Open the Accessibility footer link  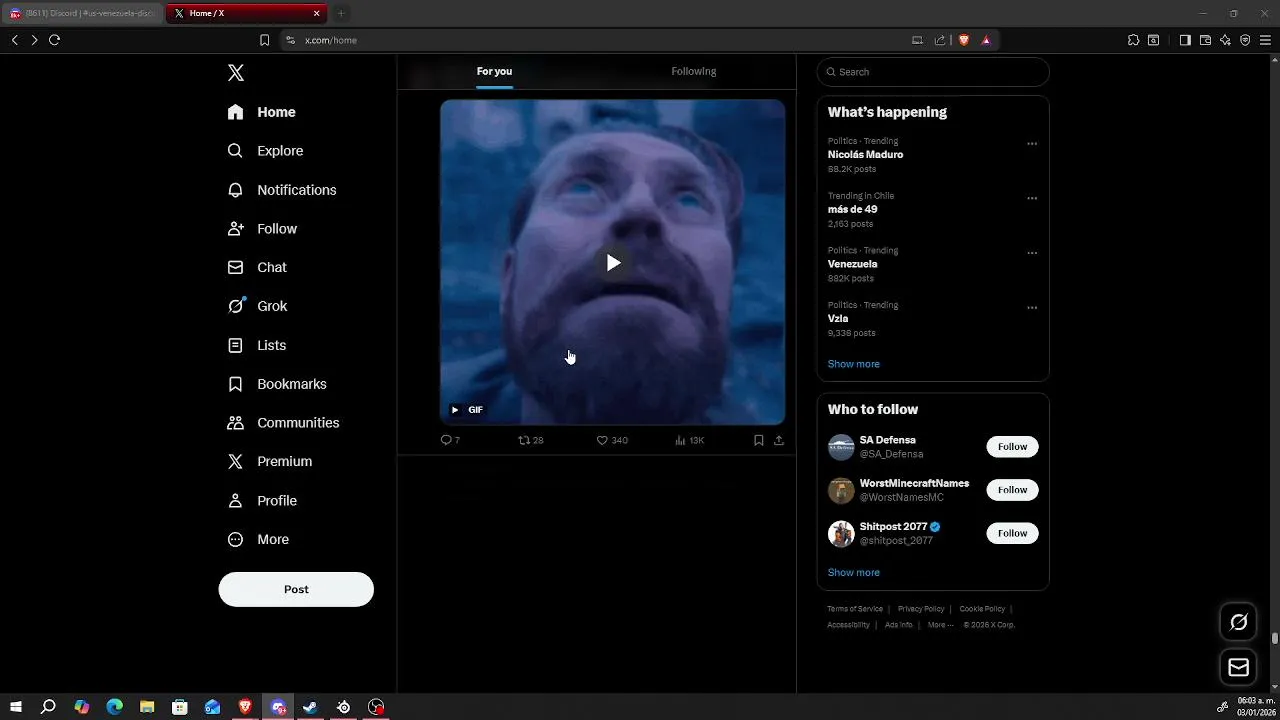[x=848, y=625]
